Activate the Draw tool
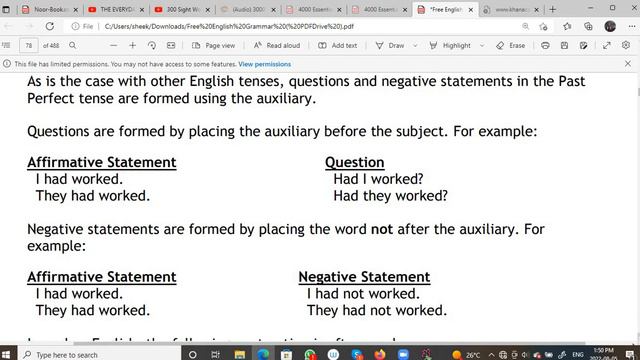Image resolution: width=640 pixels, height=360 pixels. click(390, 45)
